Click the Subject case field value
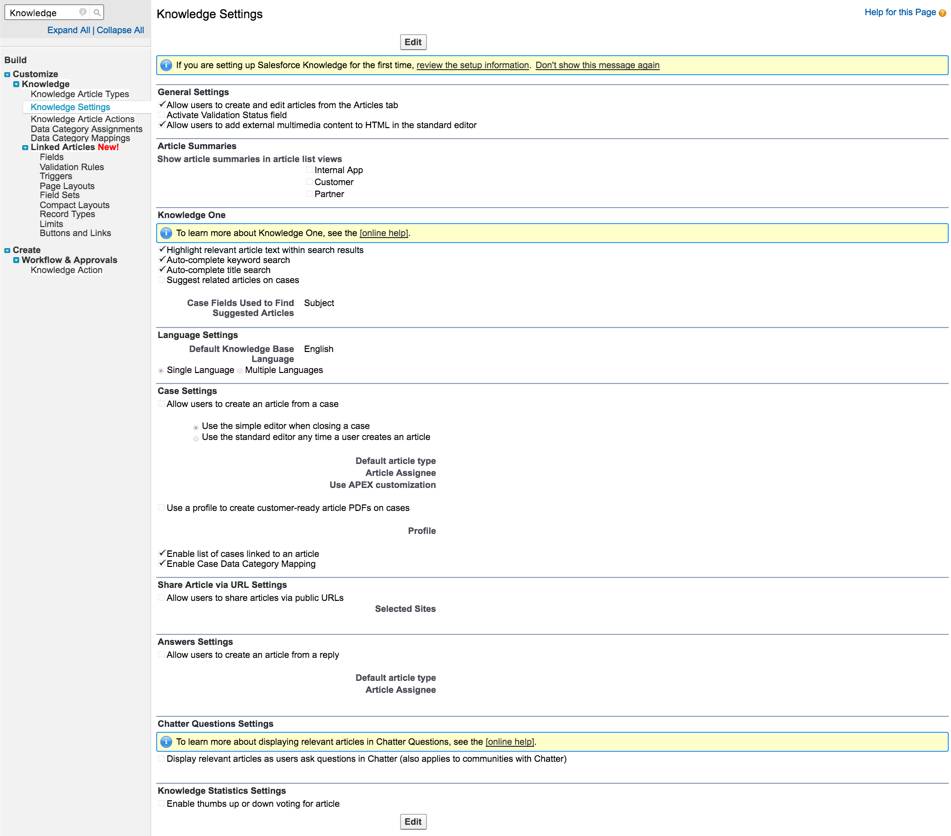Screen dimensions: 951x836 [x=319, y=303]
